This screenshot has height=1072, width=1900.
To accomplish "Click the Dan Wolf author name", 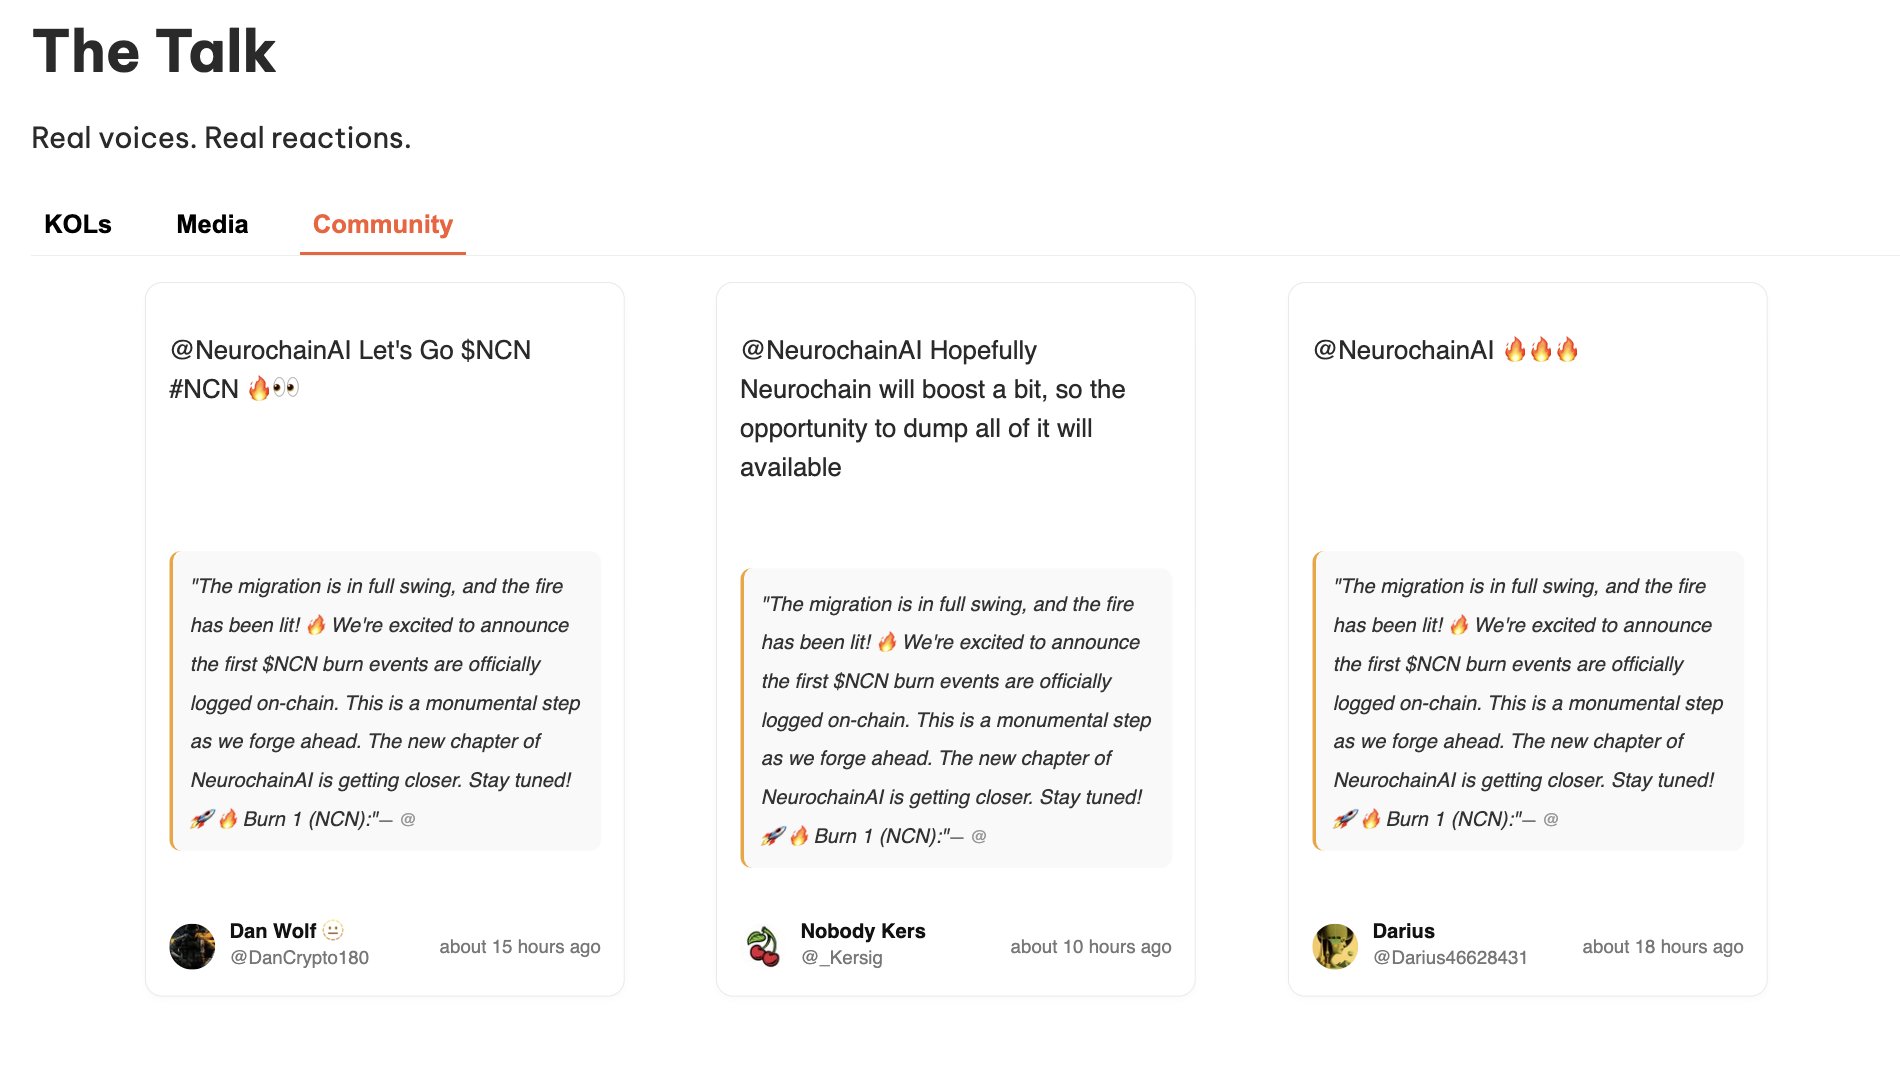I will click(x=273, y=931).
